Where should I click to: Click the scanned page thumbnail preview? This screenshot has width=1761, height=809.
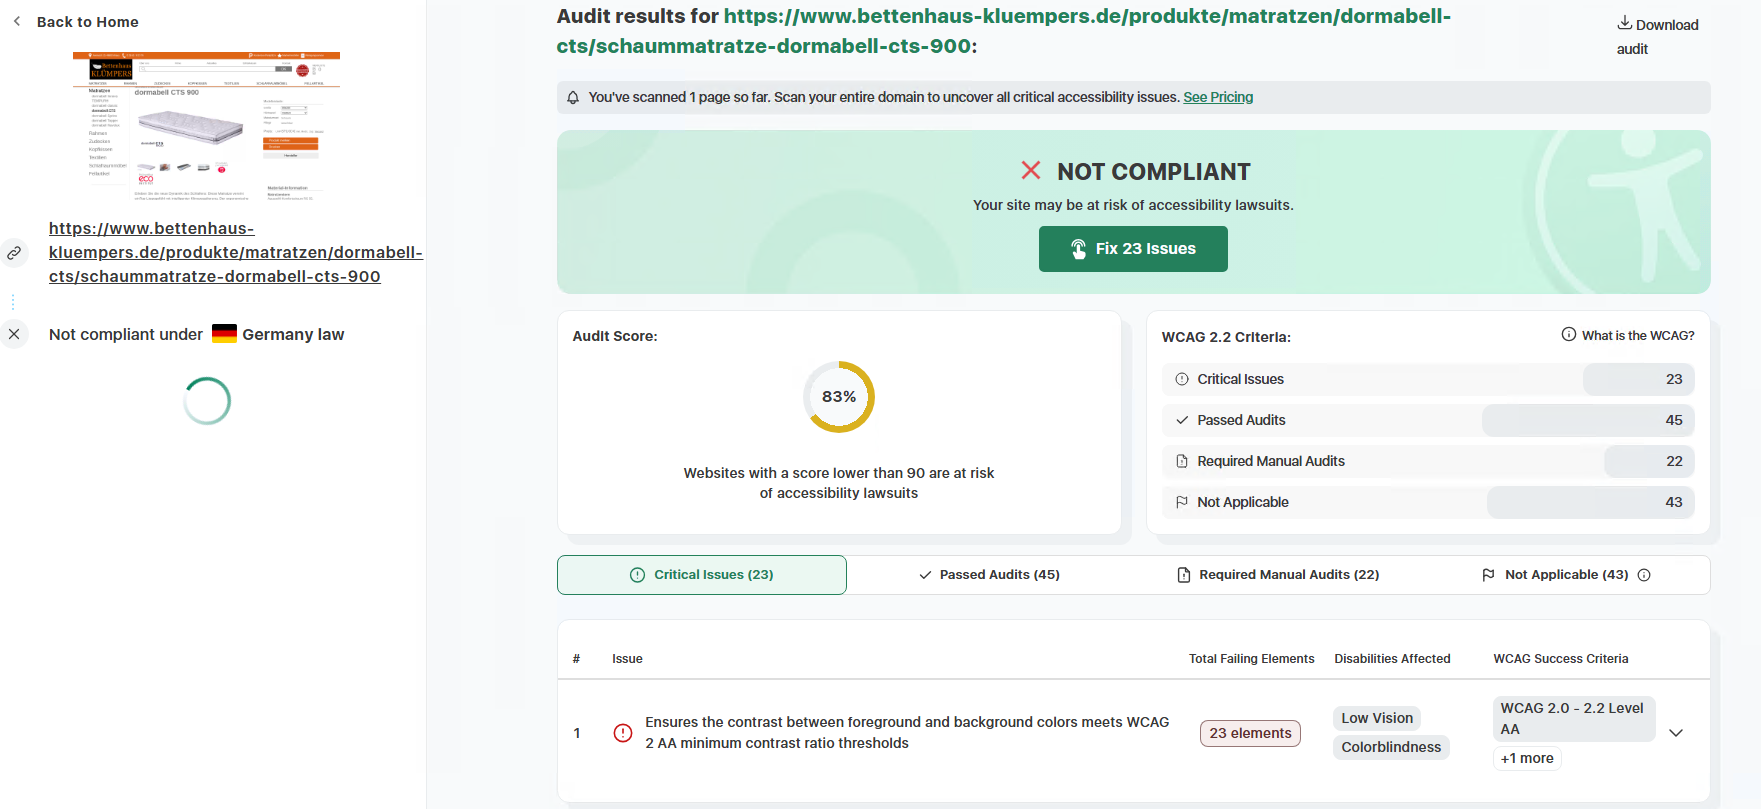tap(206, 127)
